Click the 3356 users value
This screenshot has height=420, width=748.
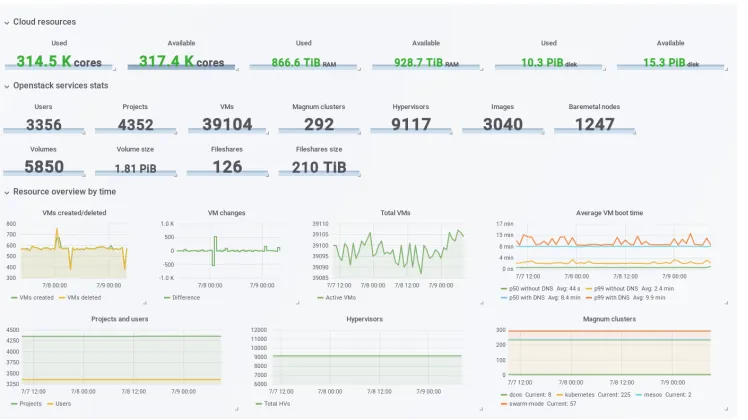click(x=44, y=125)
